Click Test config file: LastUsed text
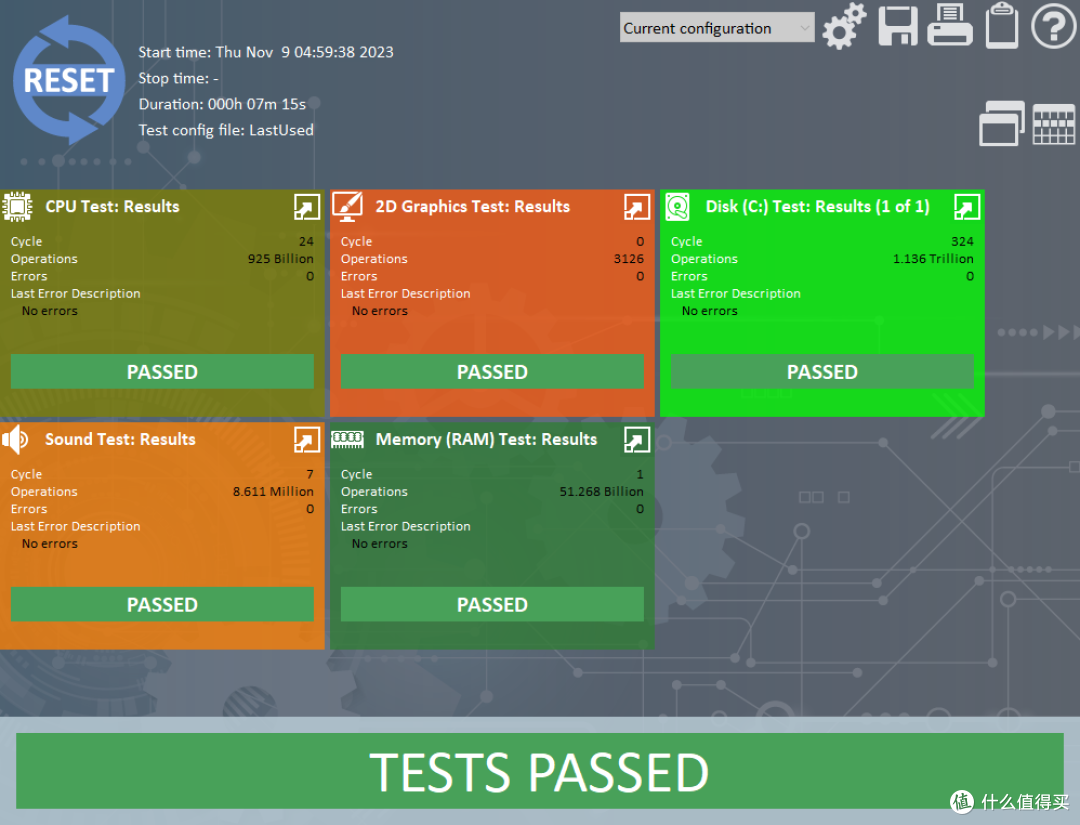Image resolution: width=1080 pixels, height=825 pixels. pyautogui.click(x=226, y=130)
